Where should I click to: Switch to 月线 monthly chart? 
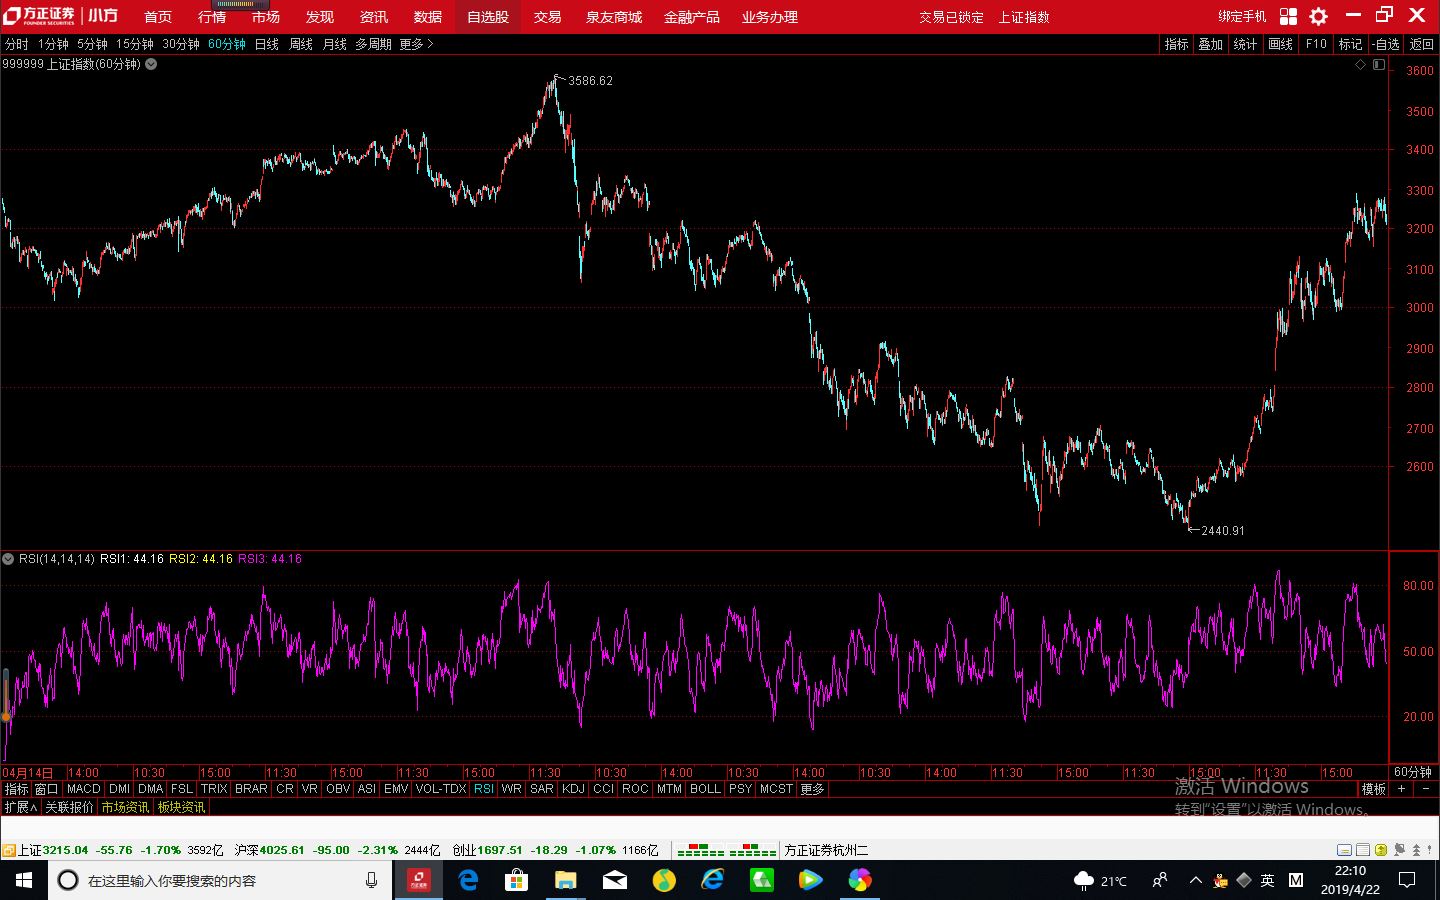point(335,44)
